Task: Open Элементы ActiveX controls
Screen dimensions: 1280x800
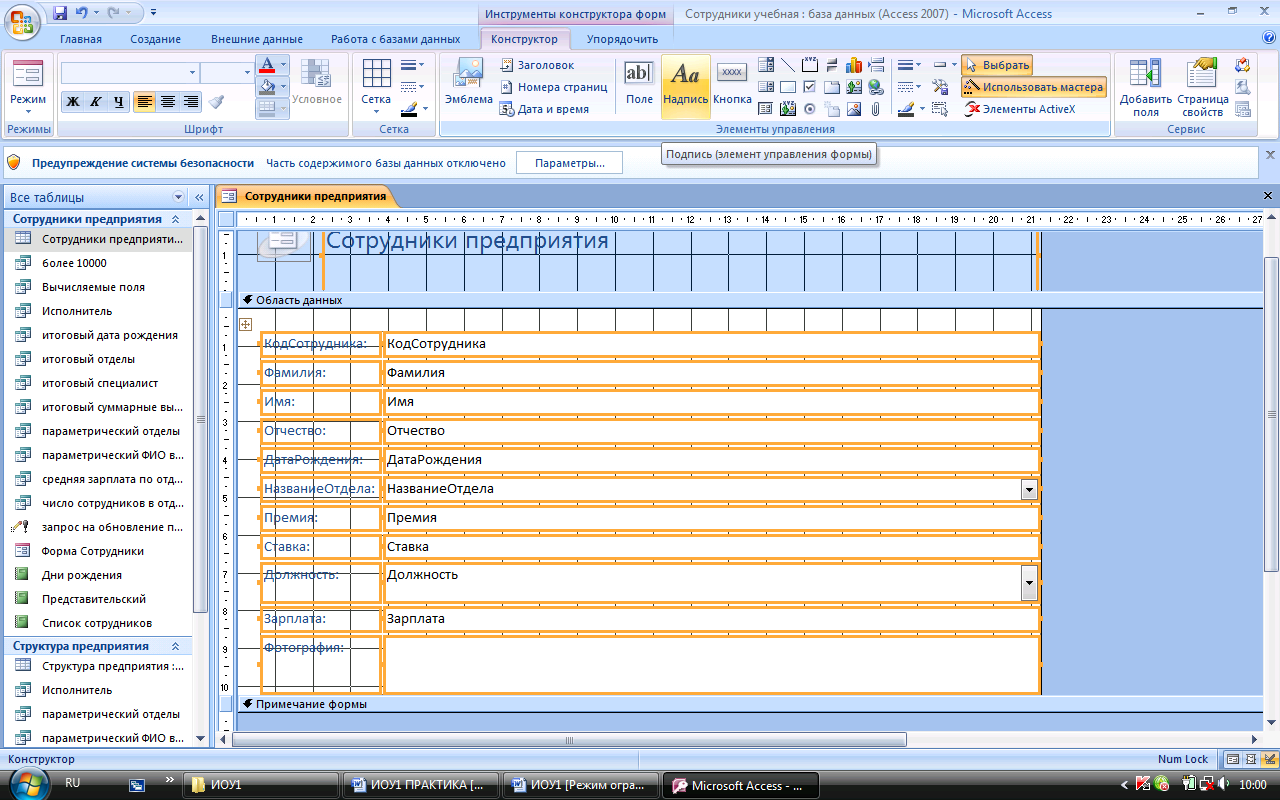Action: (1020, 109)
